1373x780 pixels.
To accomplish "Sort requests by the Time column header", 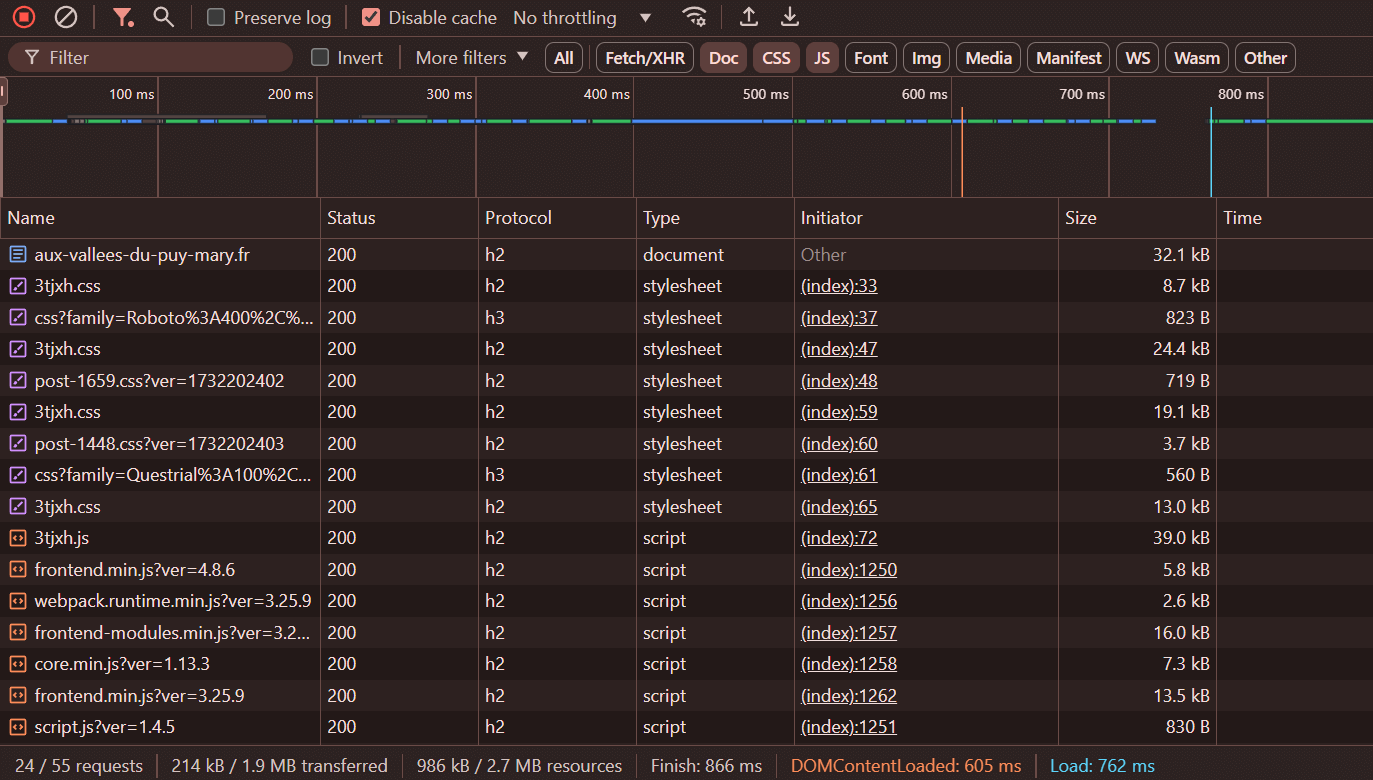I will (x=1295, y=218).
